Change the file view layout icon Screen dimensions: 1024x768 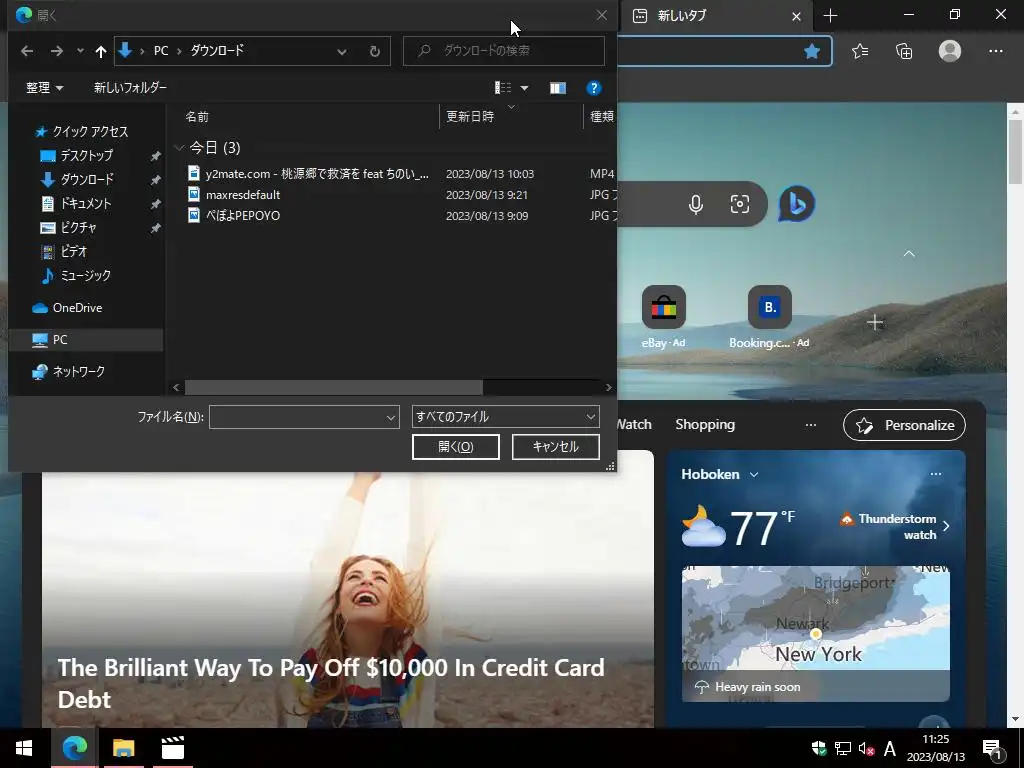(x=503, y=88)
